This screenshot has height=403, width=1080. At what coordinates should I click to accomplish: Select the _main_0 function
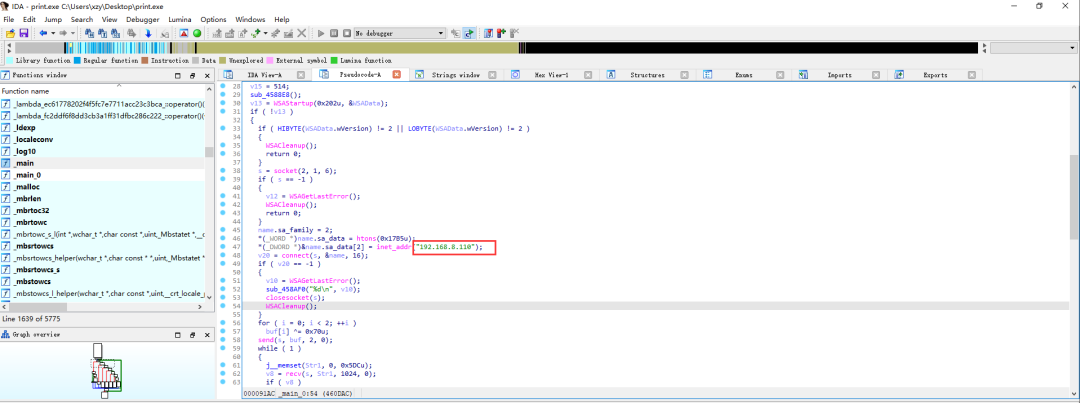(x=102, y=175)
